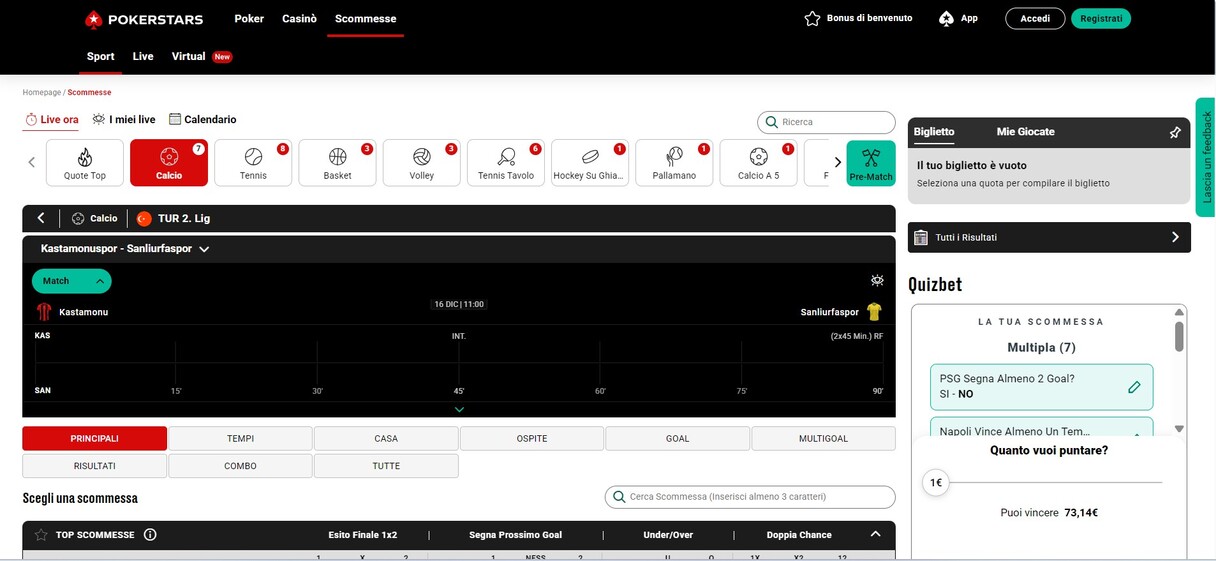Switch to the Sport tab
Viewport: 1216px width, 561px height.
coord(100,57)
